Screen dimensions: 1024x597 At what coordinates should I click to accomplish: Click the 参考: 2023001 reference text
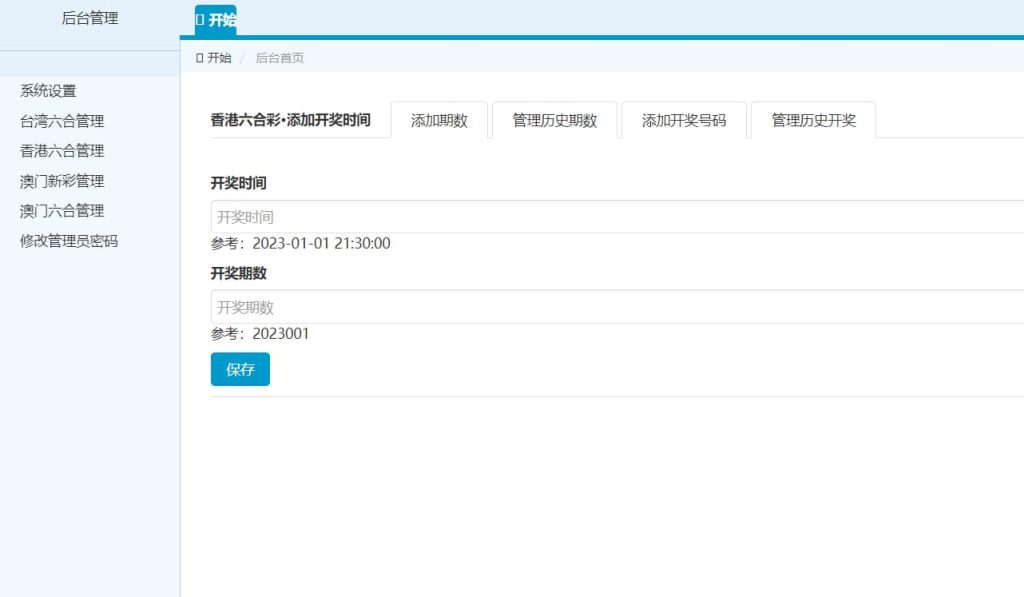point(259,334)
